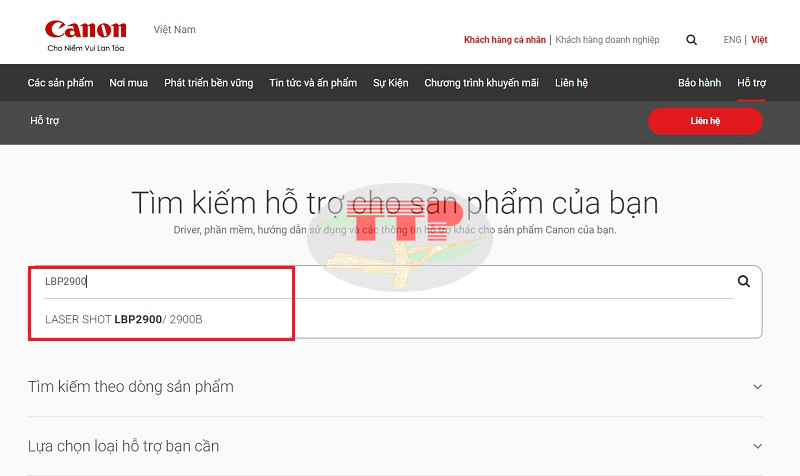Open 'Chương trình khuyến mãi' menu
The image size is (800, 476).
[x=482, y=83]
